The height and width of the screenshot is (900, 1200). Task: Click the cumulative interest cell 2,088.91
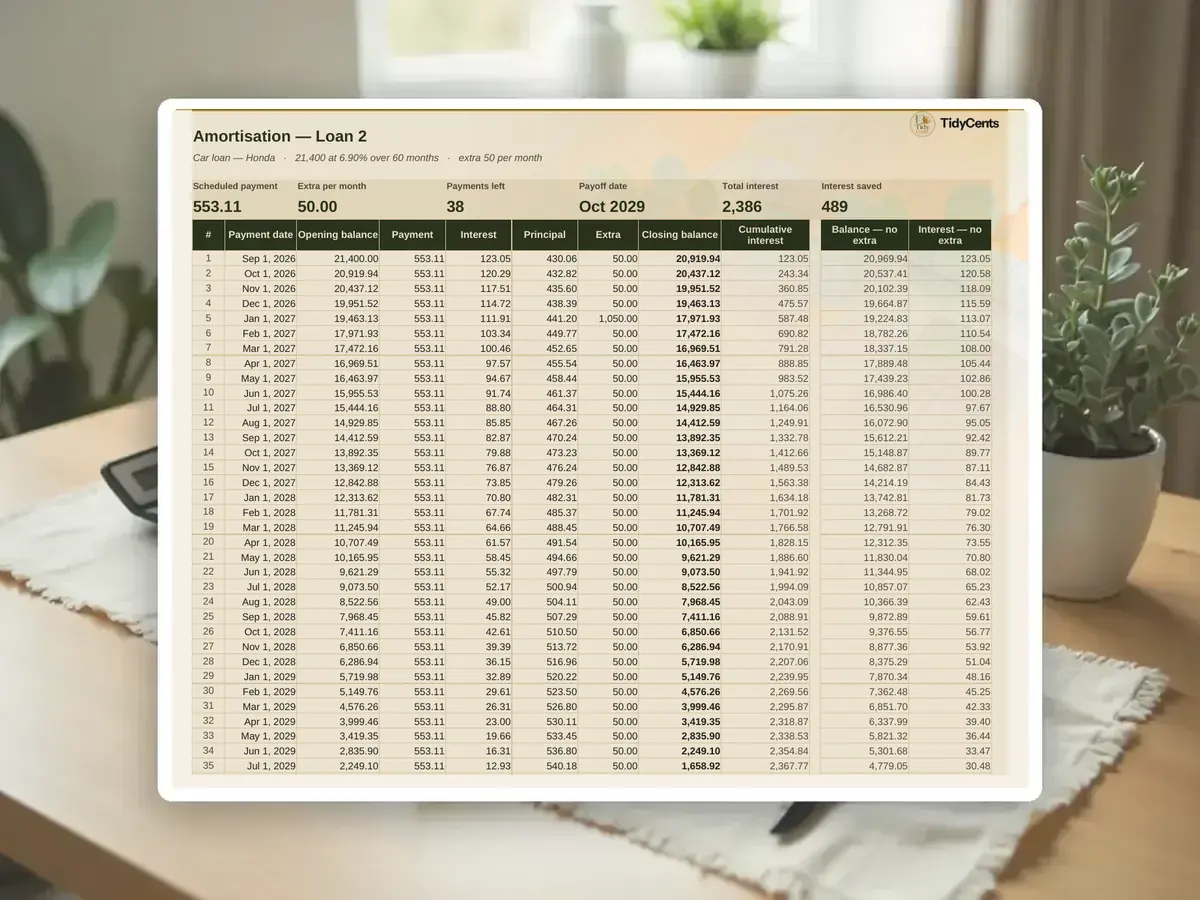(x=765, y=617)
